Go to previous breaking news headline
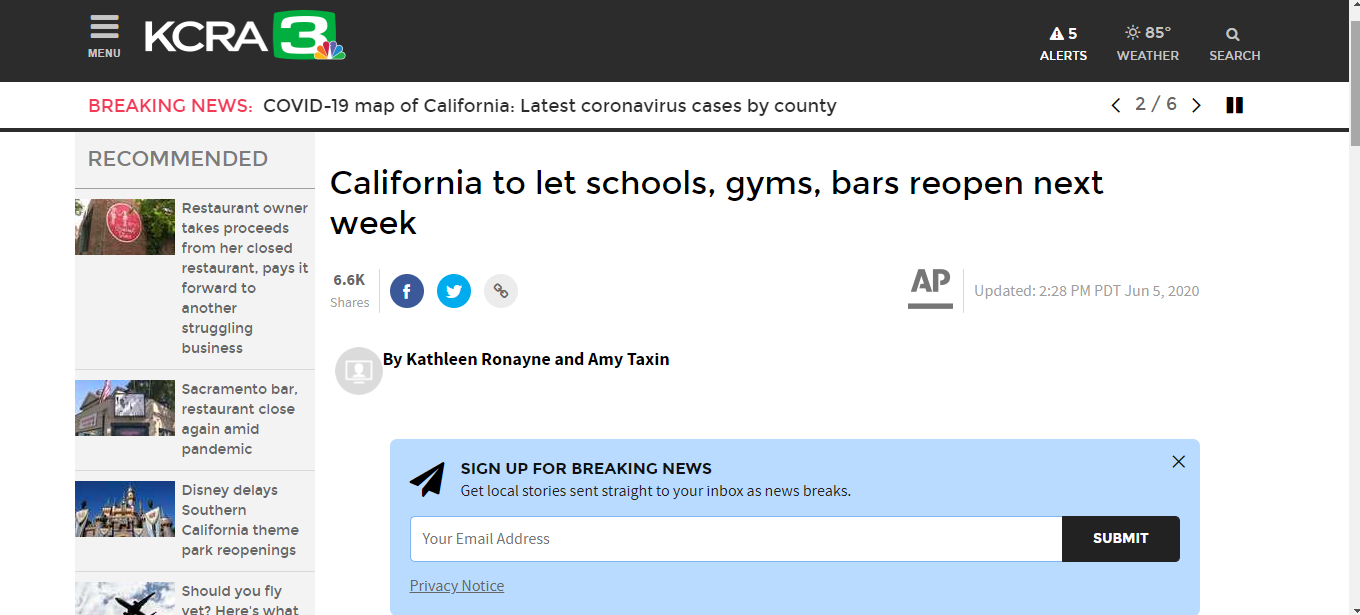The image size is (1360, 615). [x=1116, y=105]
